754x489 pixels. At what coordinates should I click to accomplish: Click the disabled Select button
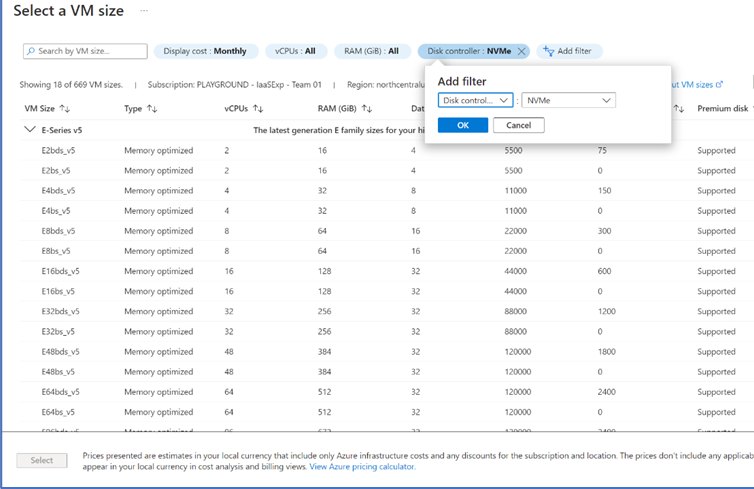tap(42, 460)
